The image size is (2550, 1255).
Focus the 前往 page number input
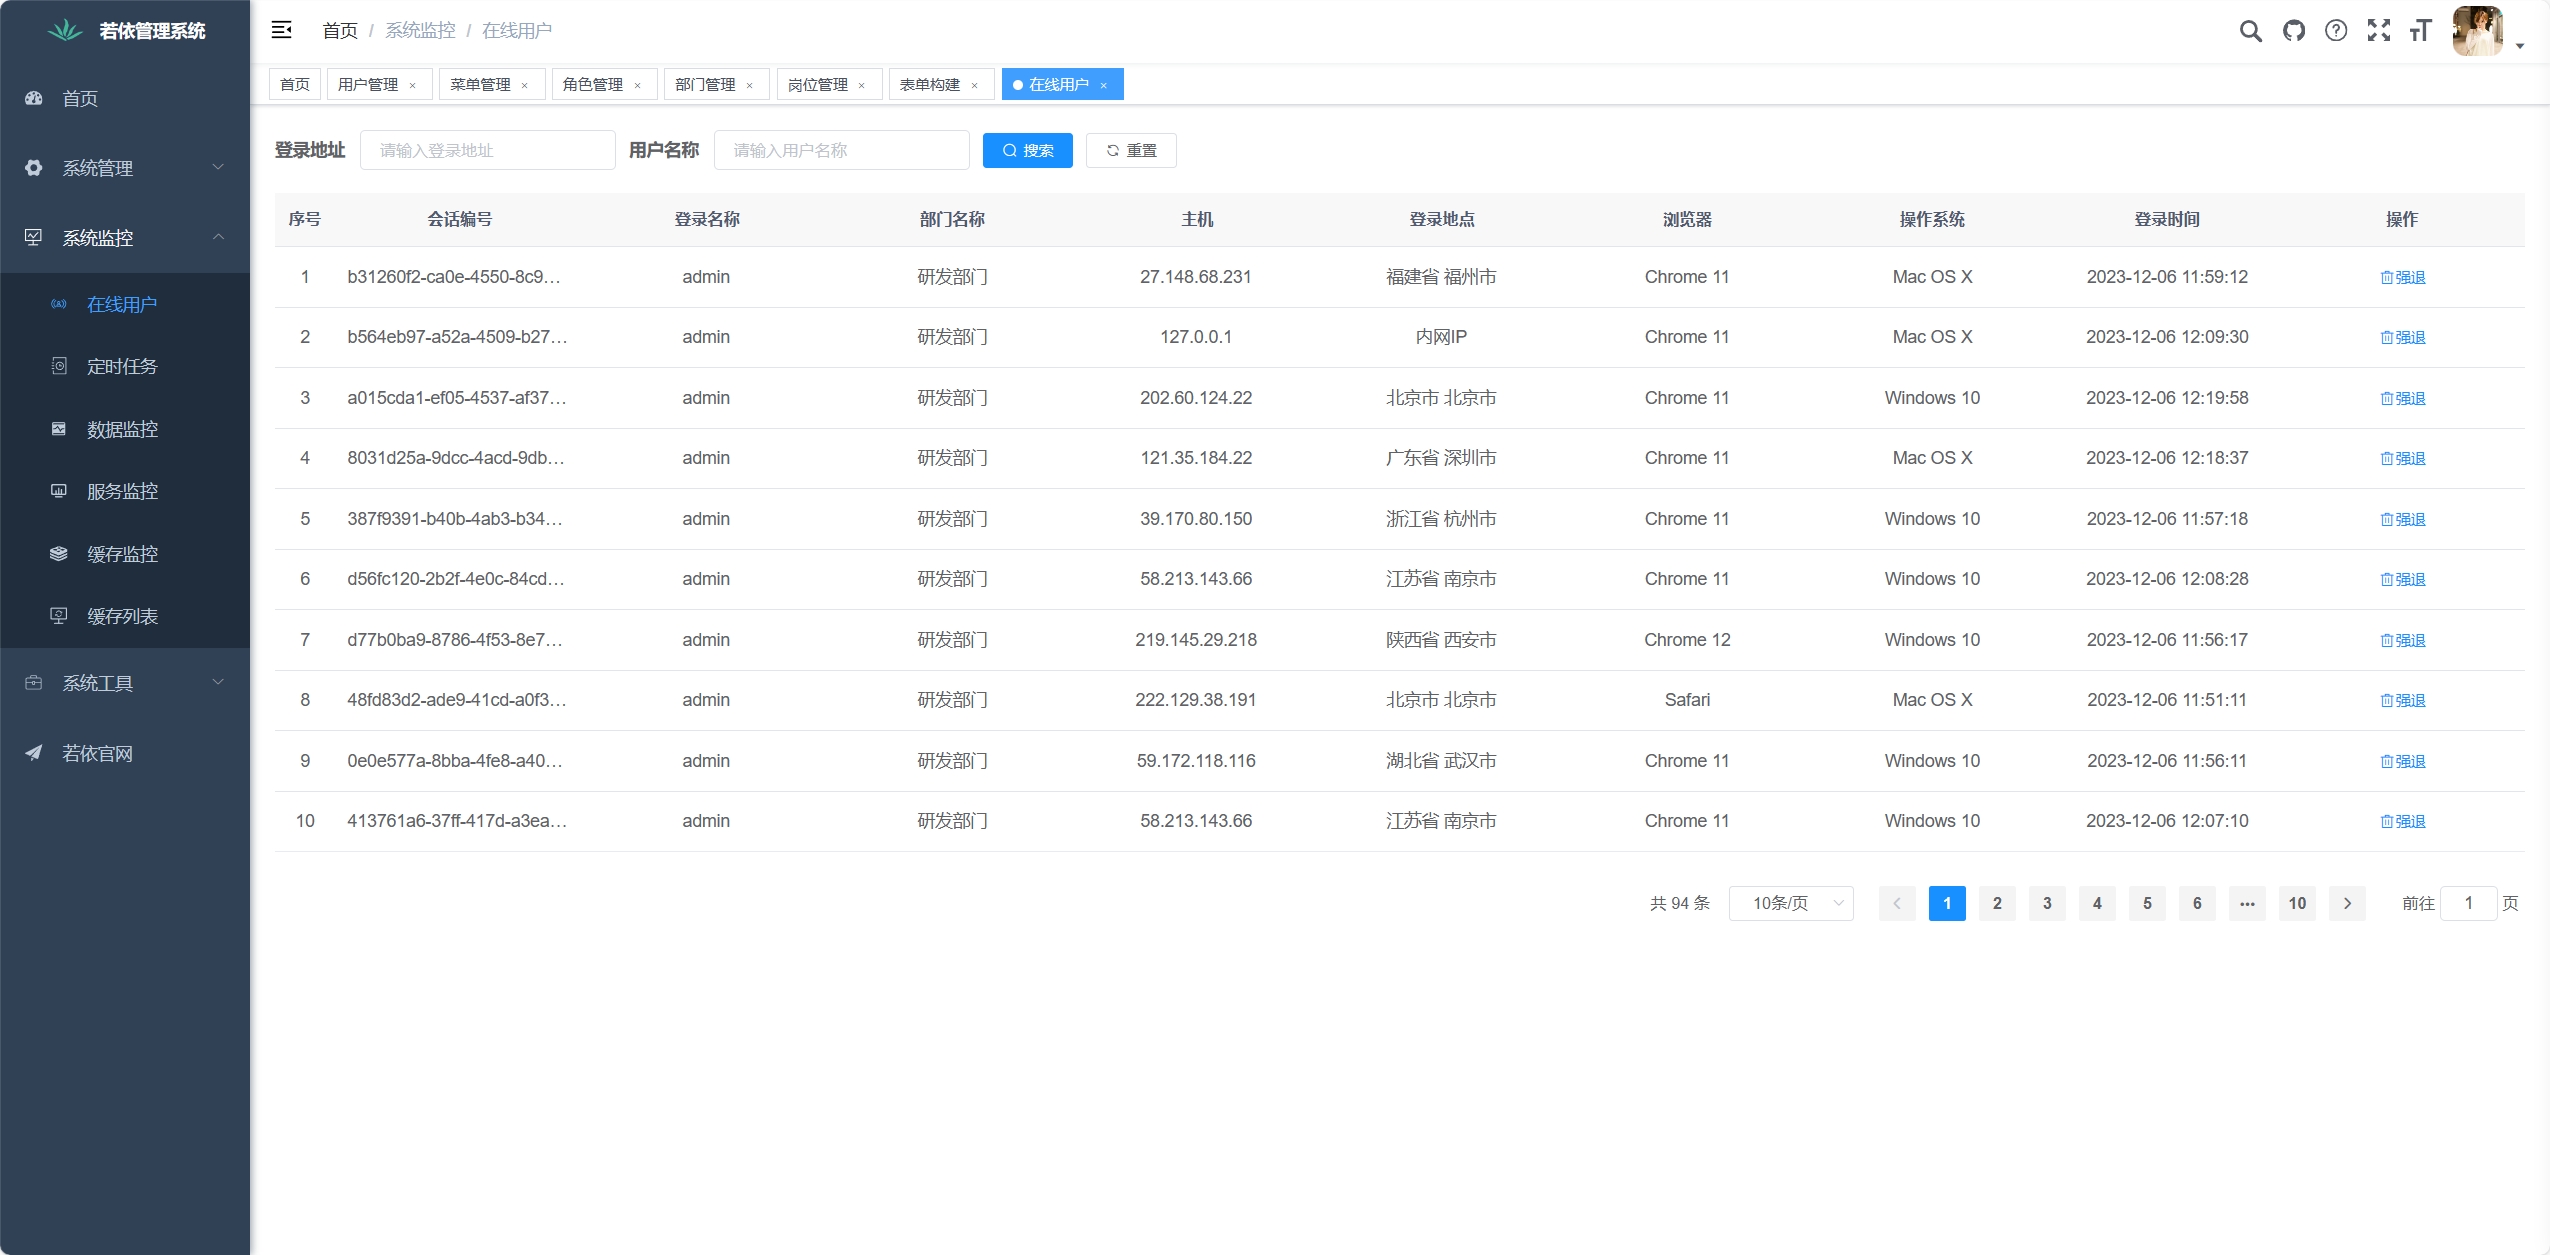tap(2468, 903)
